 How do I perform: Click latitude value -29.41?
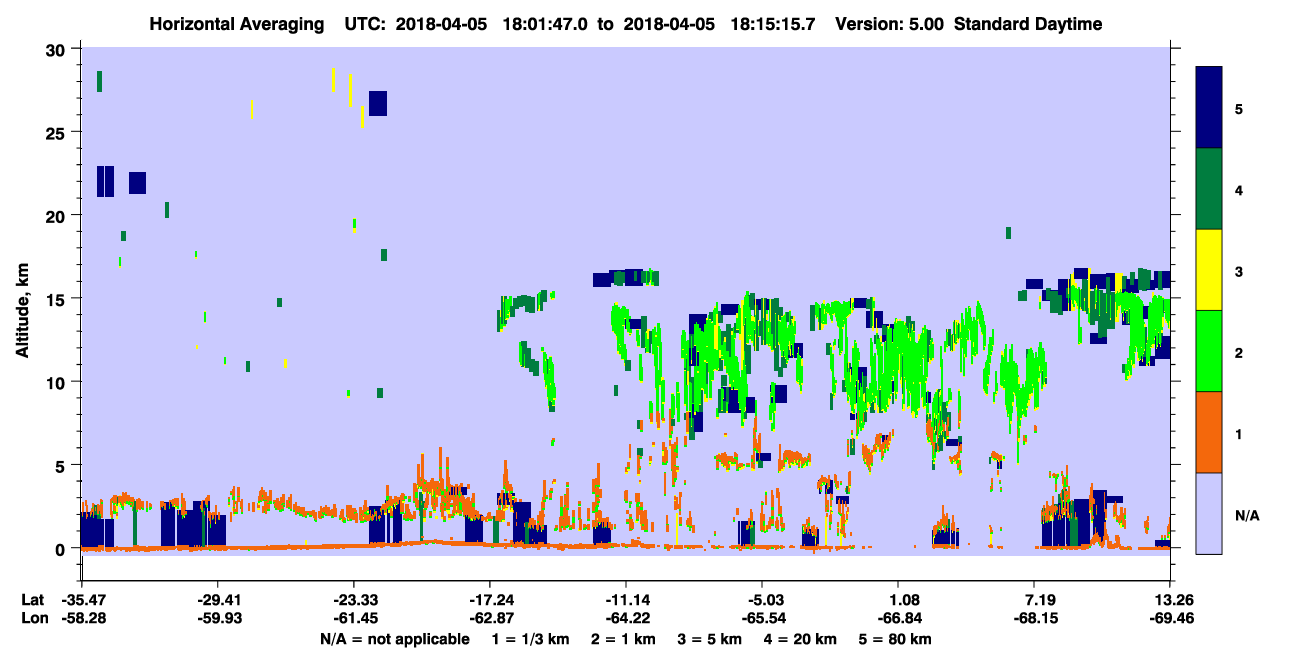pos(217,600)
